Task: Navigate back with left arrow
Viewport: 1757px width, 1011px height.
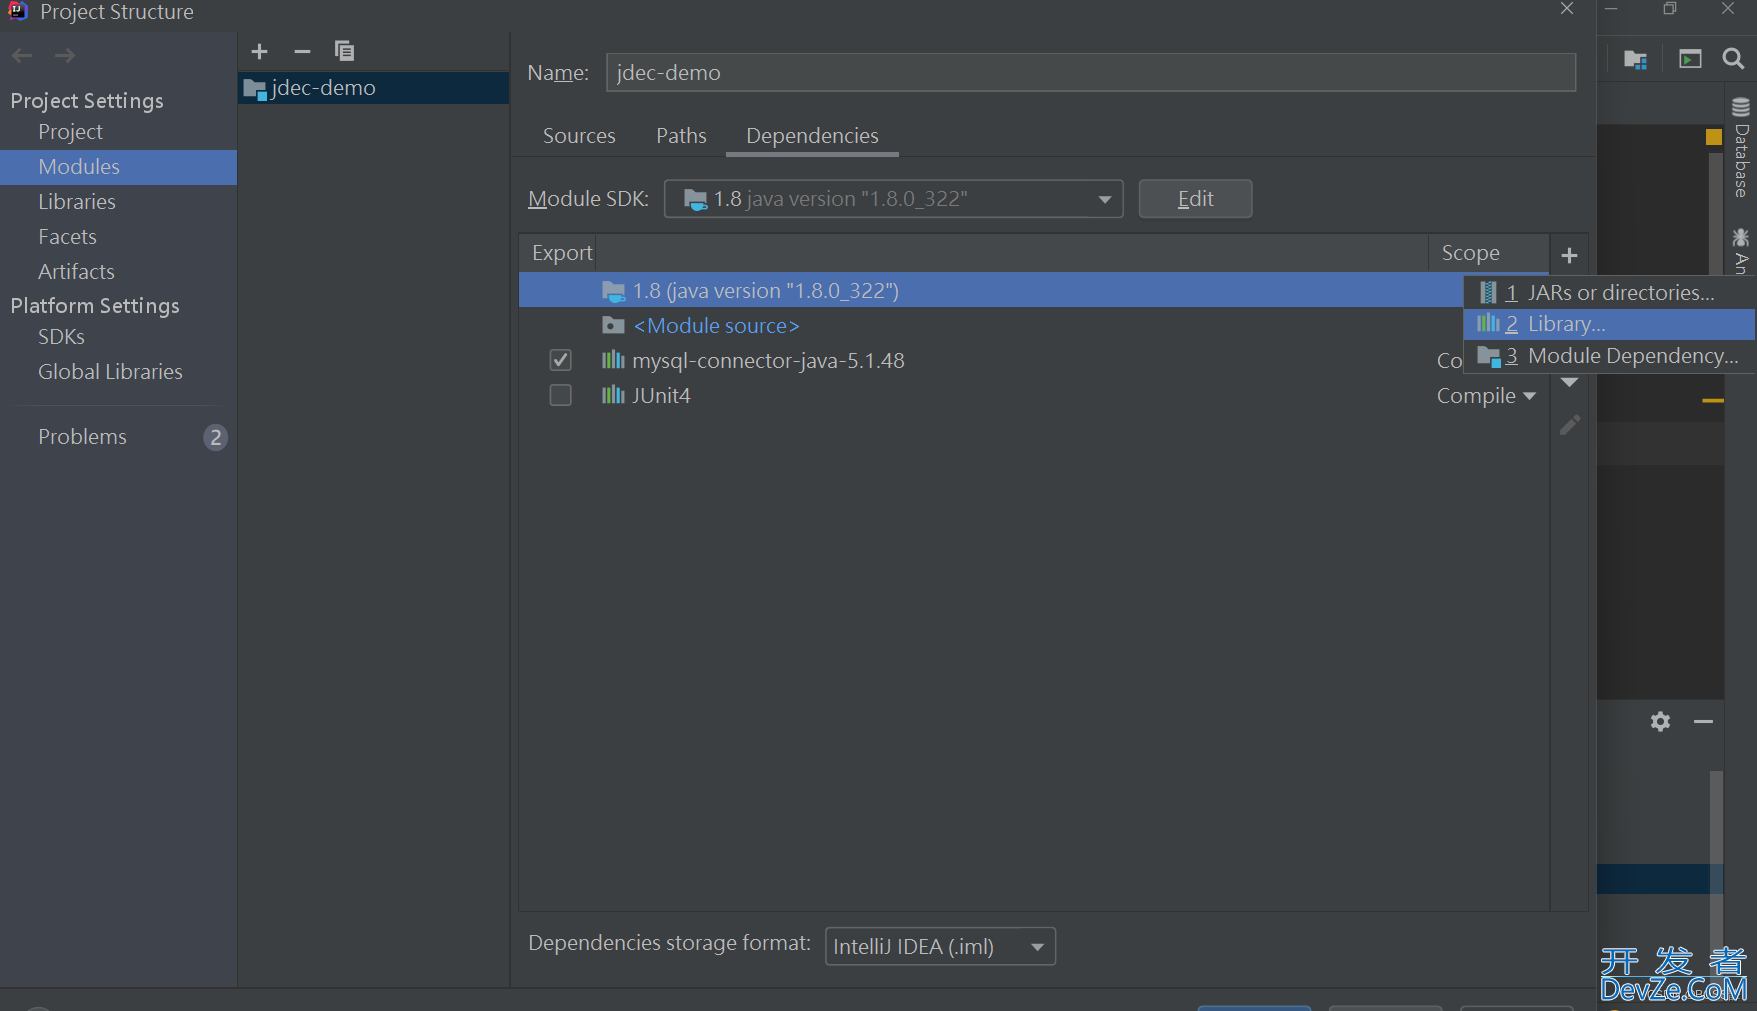Action: coord(22,55)
